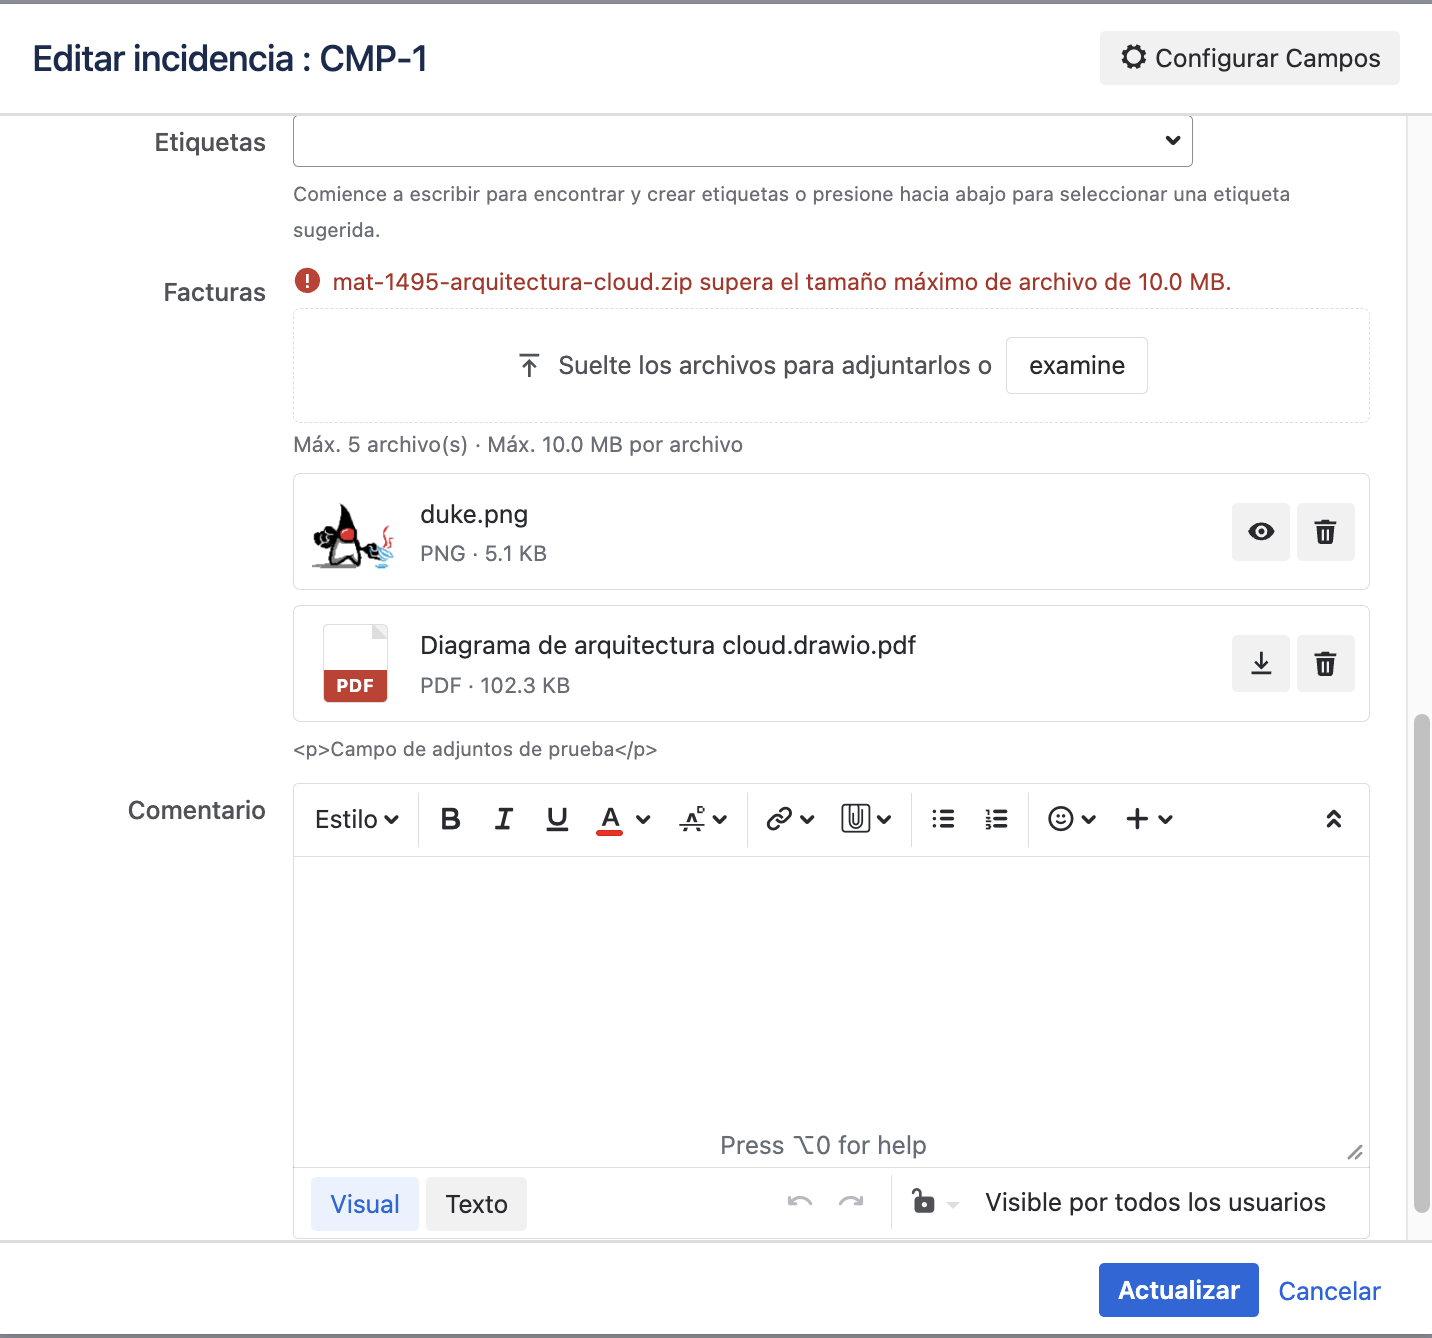Insert a numbered list
Screen dimensions: 1432x1338
[996, 819]
